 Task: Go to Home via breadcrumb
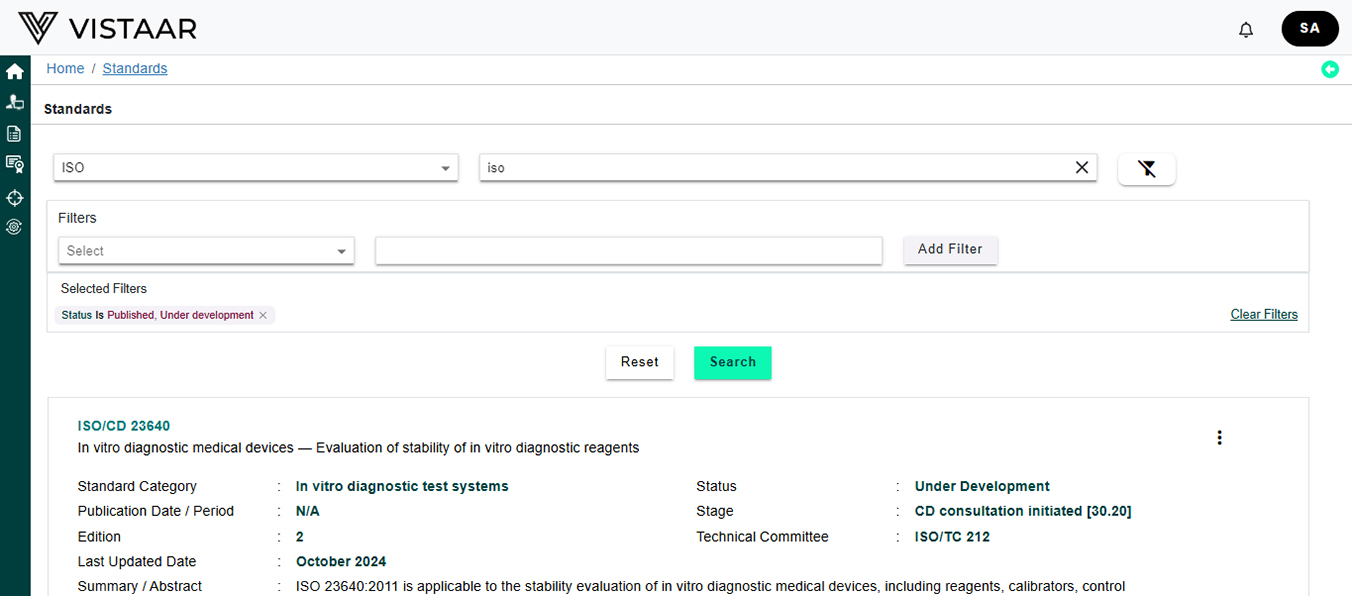pos(65,68)
